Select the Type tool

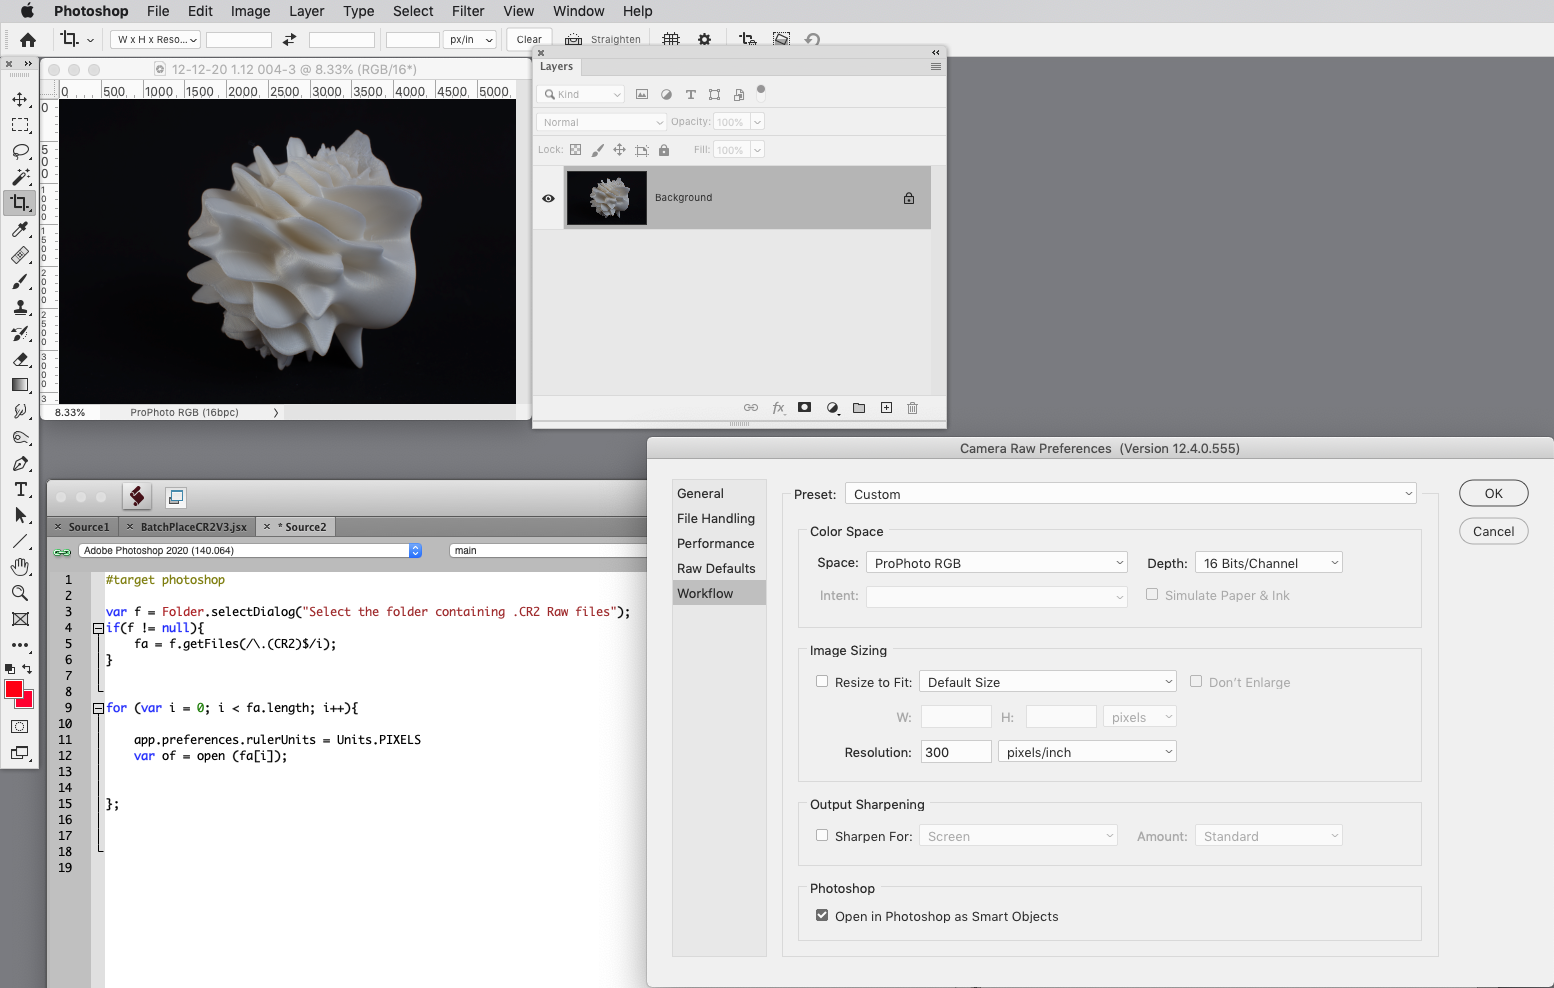click(x=20, y=489)
